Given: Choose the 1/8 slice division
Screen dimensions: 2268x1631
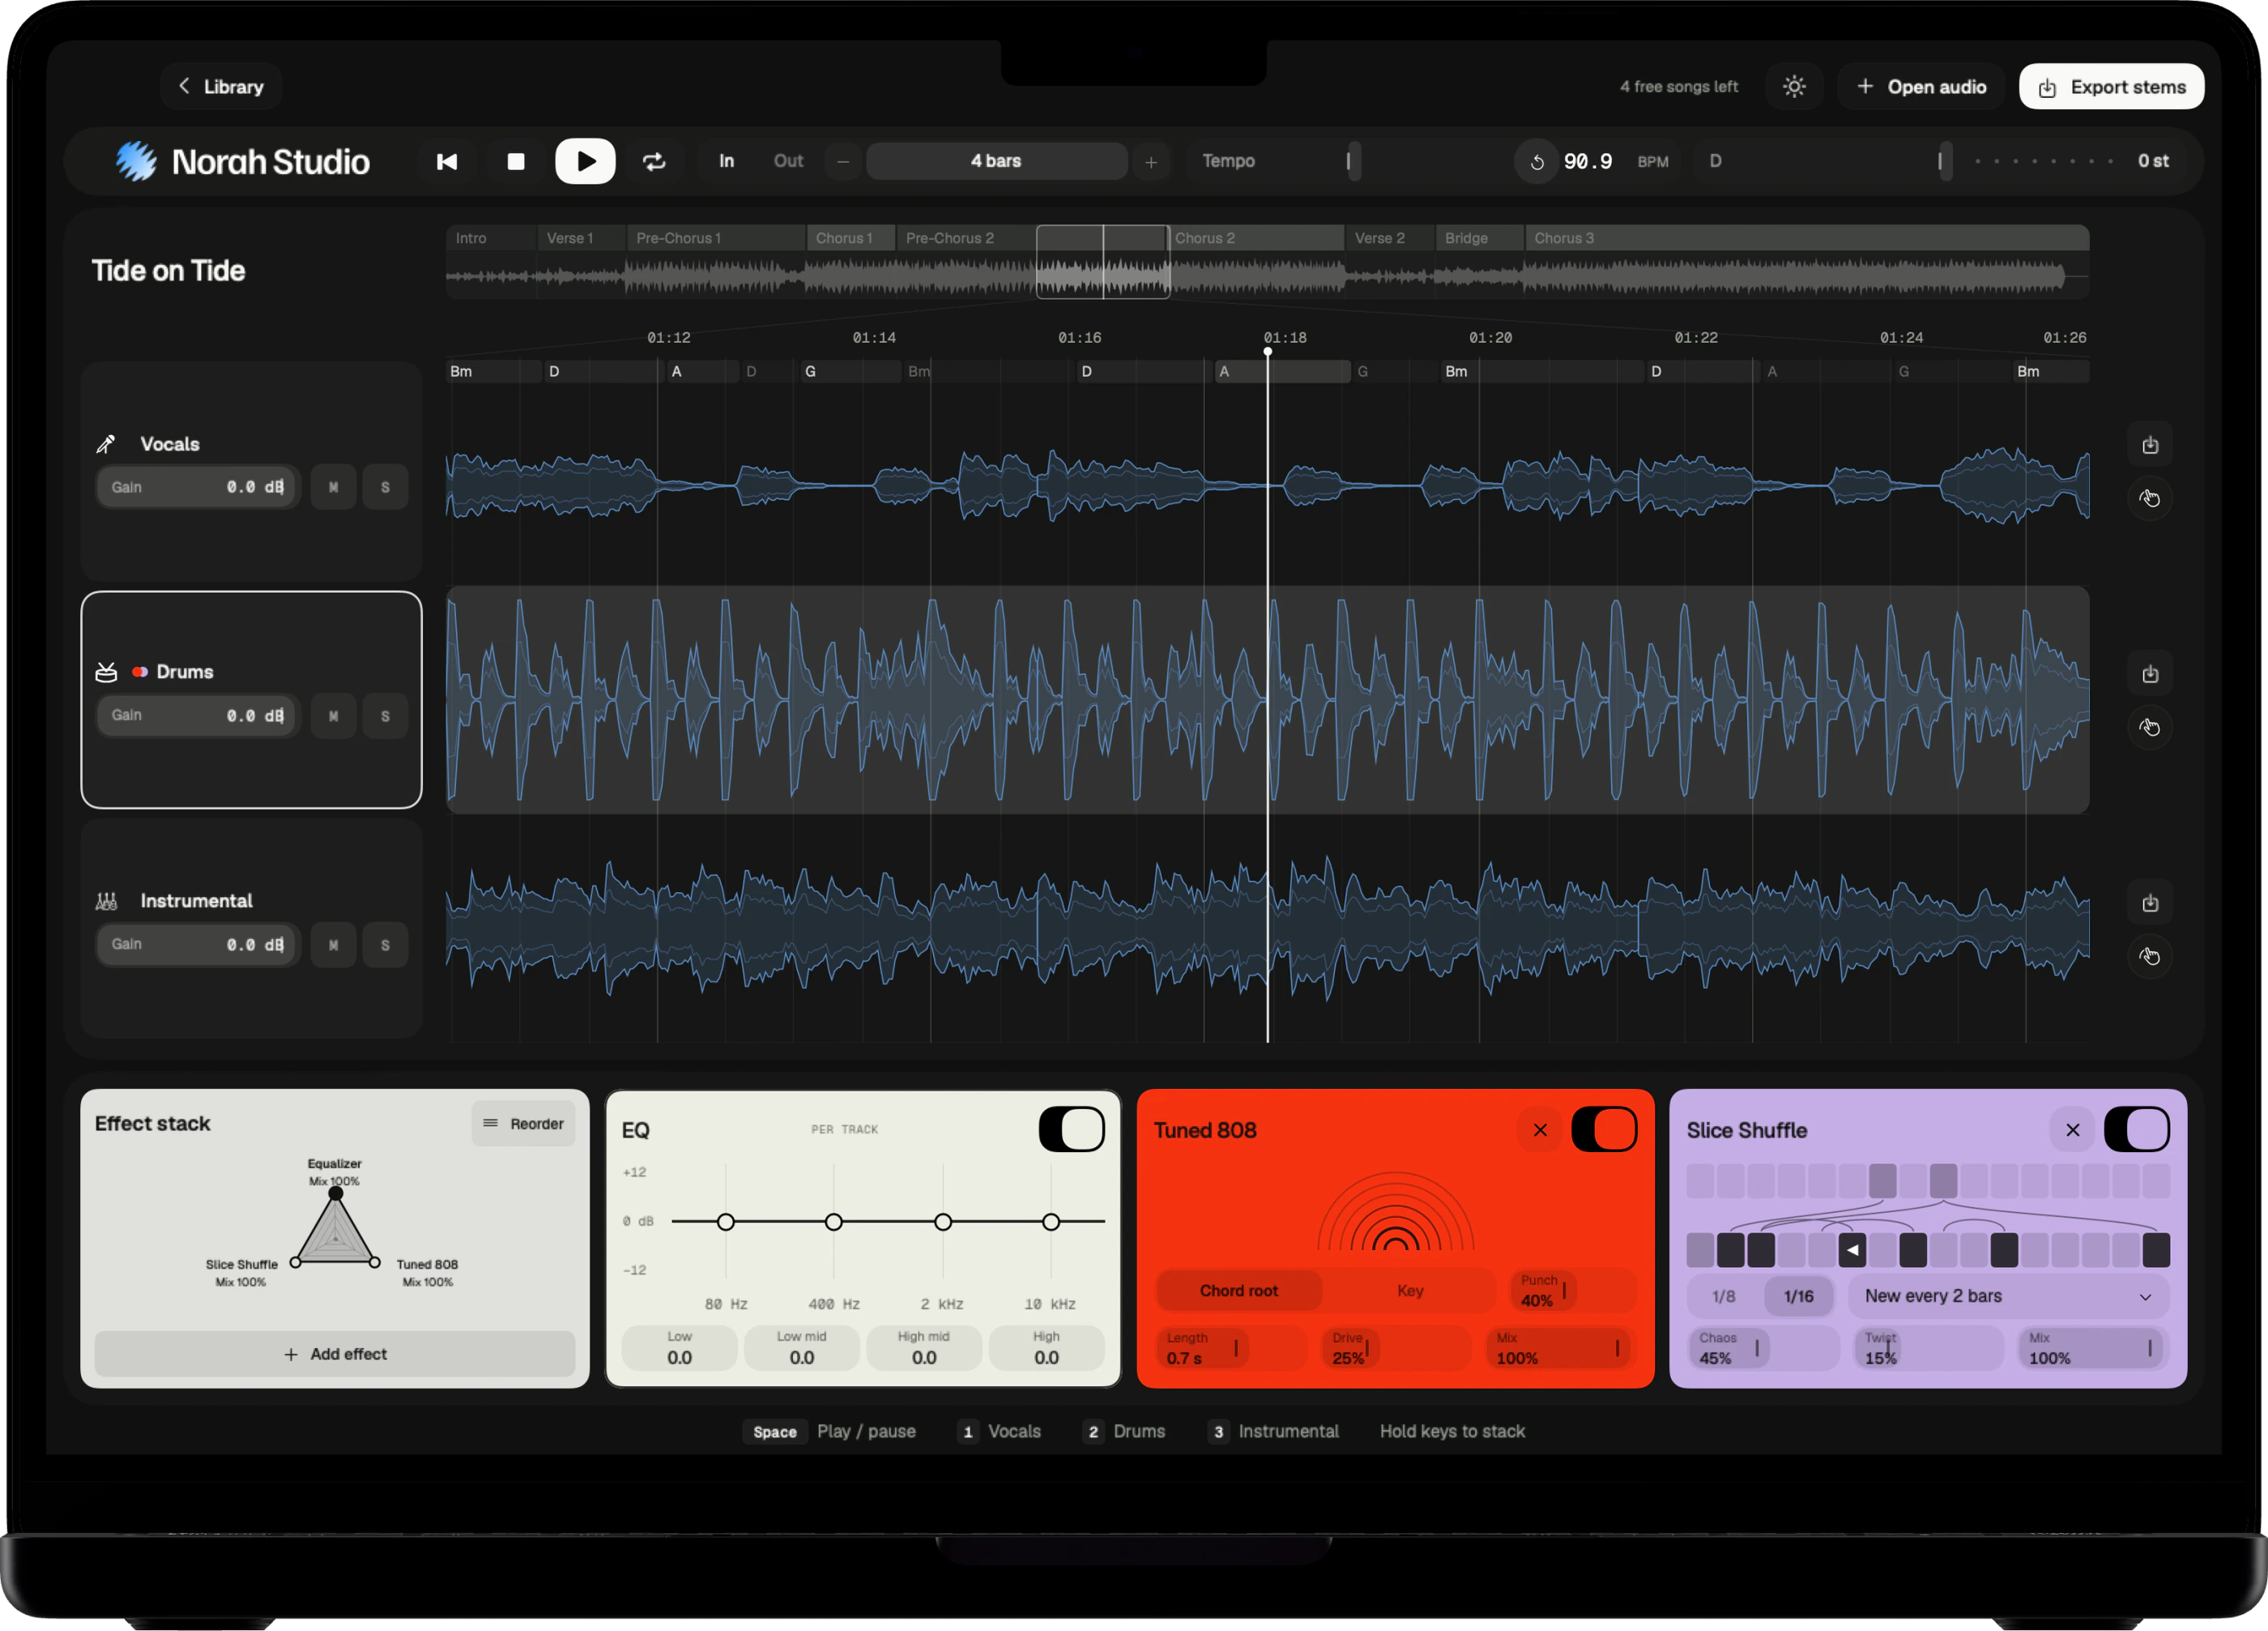Looking at the screenshot, I should (x=1724, y=1297).
